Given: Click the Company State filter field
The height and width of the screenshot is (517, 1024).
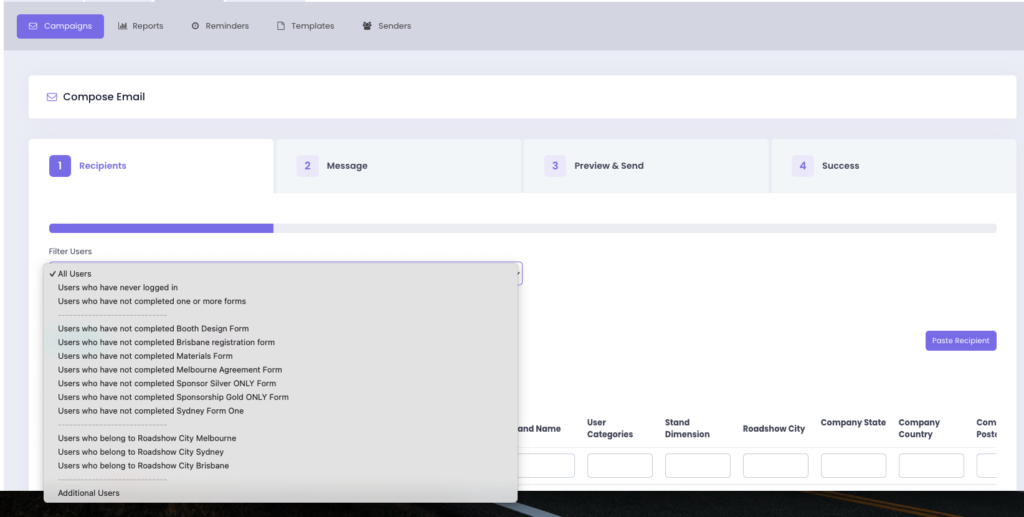Looking at the screenshot, I should [853, 466].
